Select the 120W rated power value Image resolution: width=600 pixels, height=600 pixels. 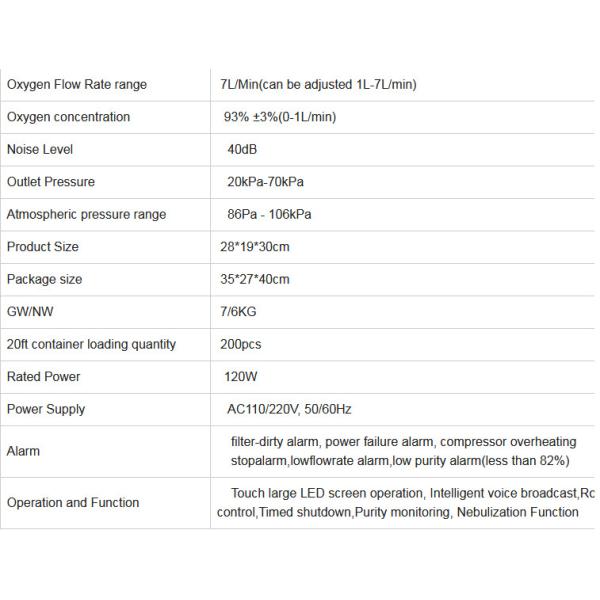tap(242, 377)
